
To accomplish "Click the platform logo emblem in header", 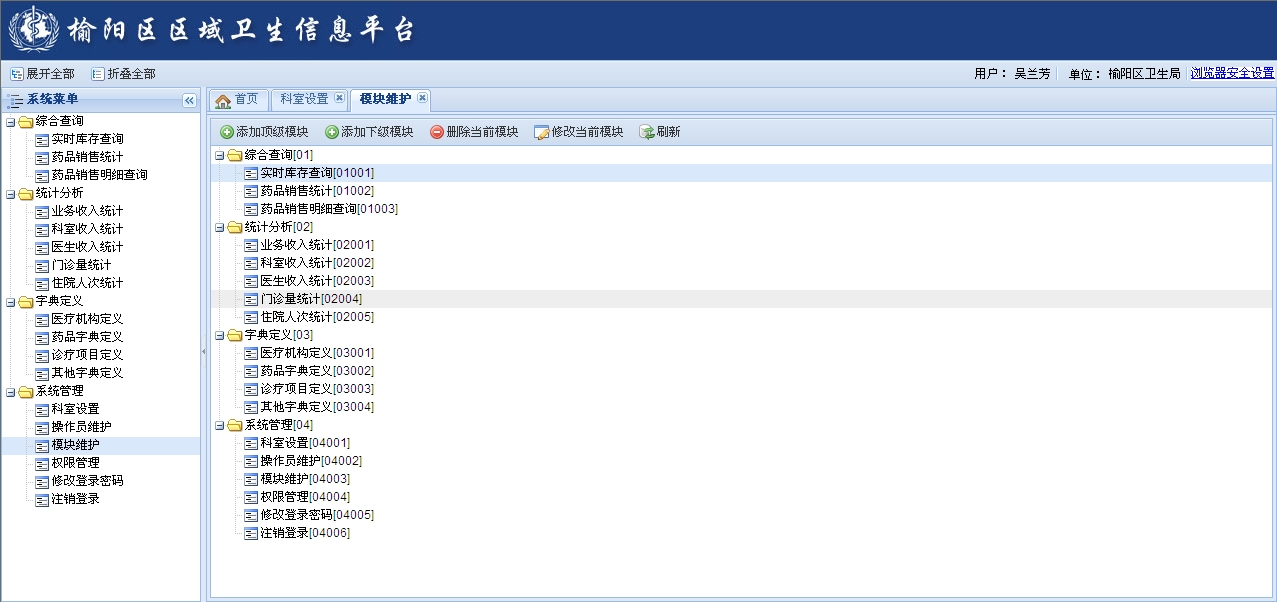I will click(x=33, y=30).
